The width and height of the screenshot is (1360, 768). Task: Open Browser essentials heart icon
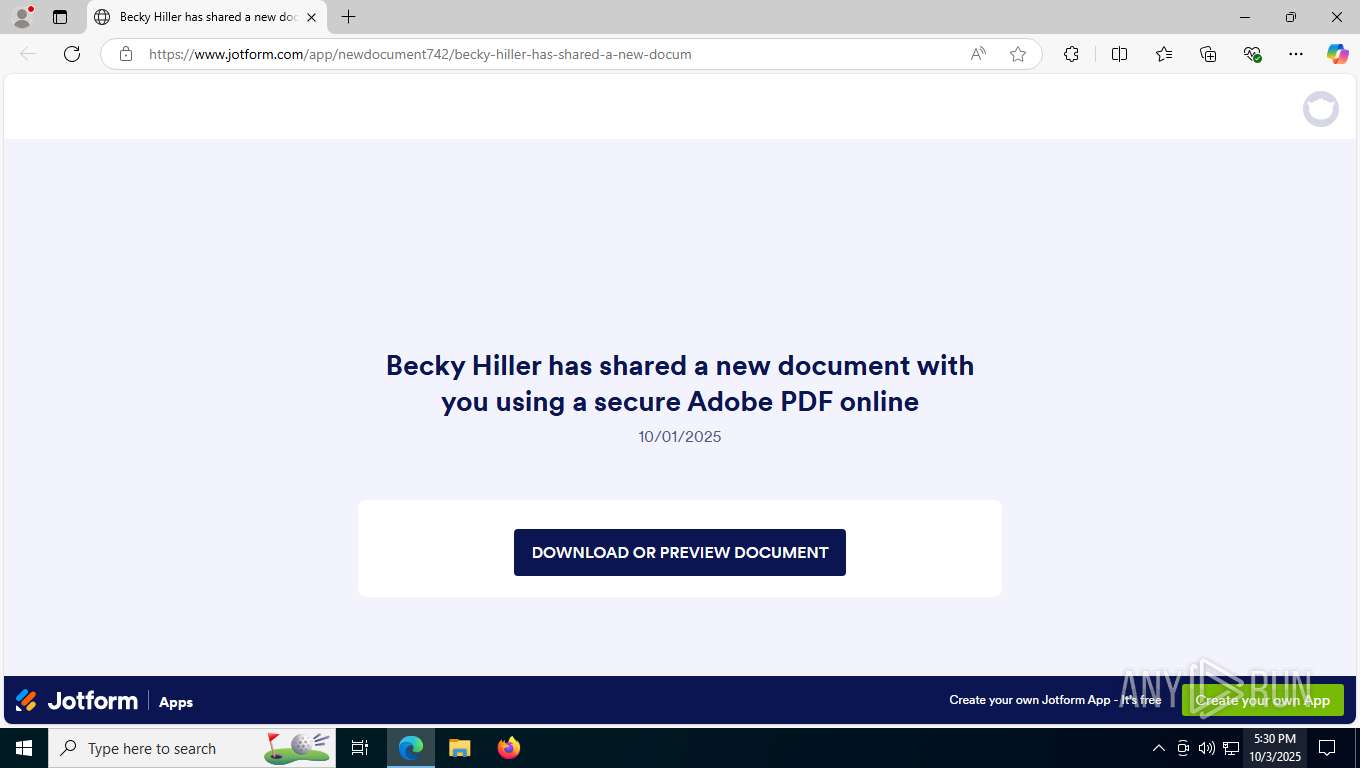pyautogui.click(x=1252, y=54)
